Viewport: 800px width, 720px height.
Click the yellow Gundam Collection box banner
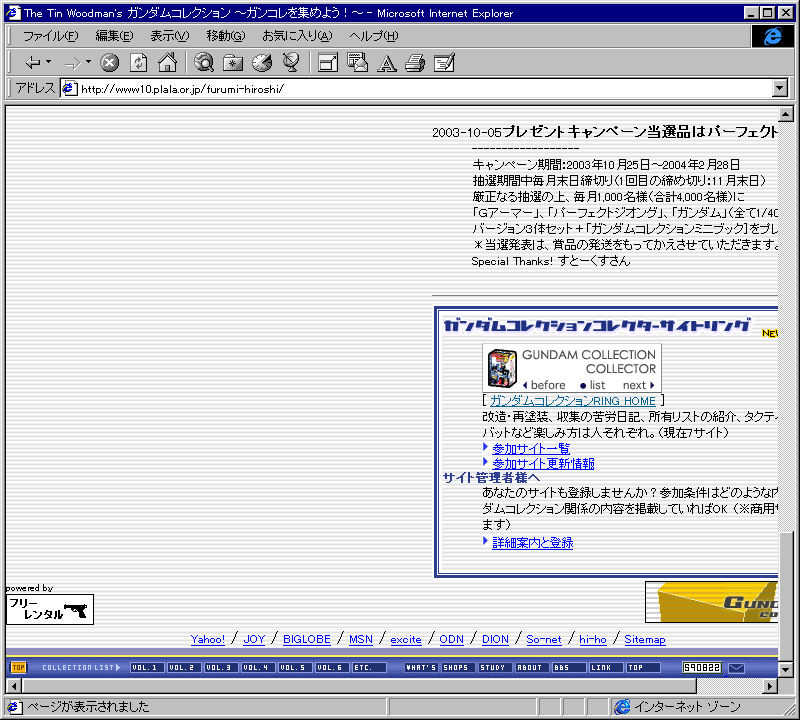[712, 602]
